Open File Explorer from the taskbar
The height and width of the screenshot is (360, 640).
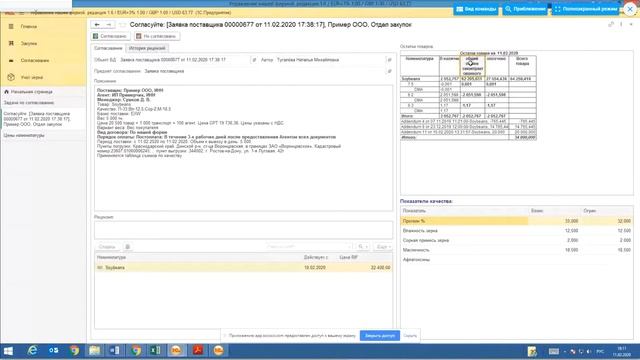(95, 351)
